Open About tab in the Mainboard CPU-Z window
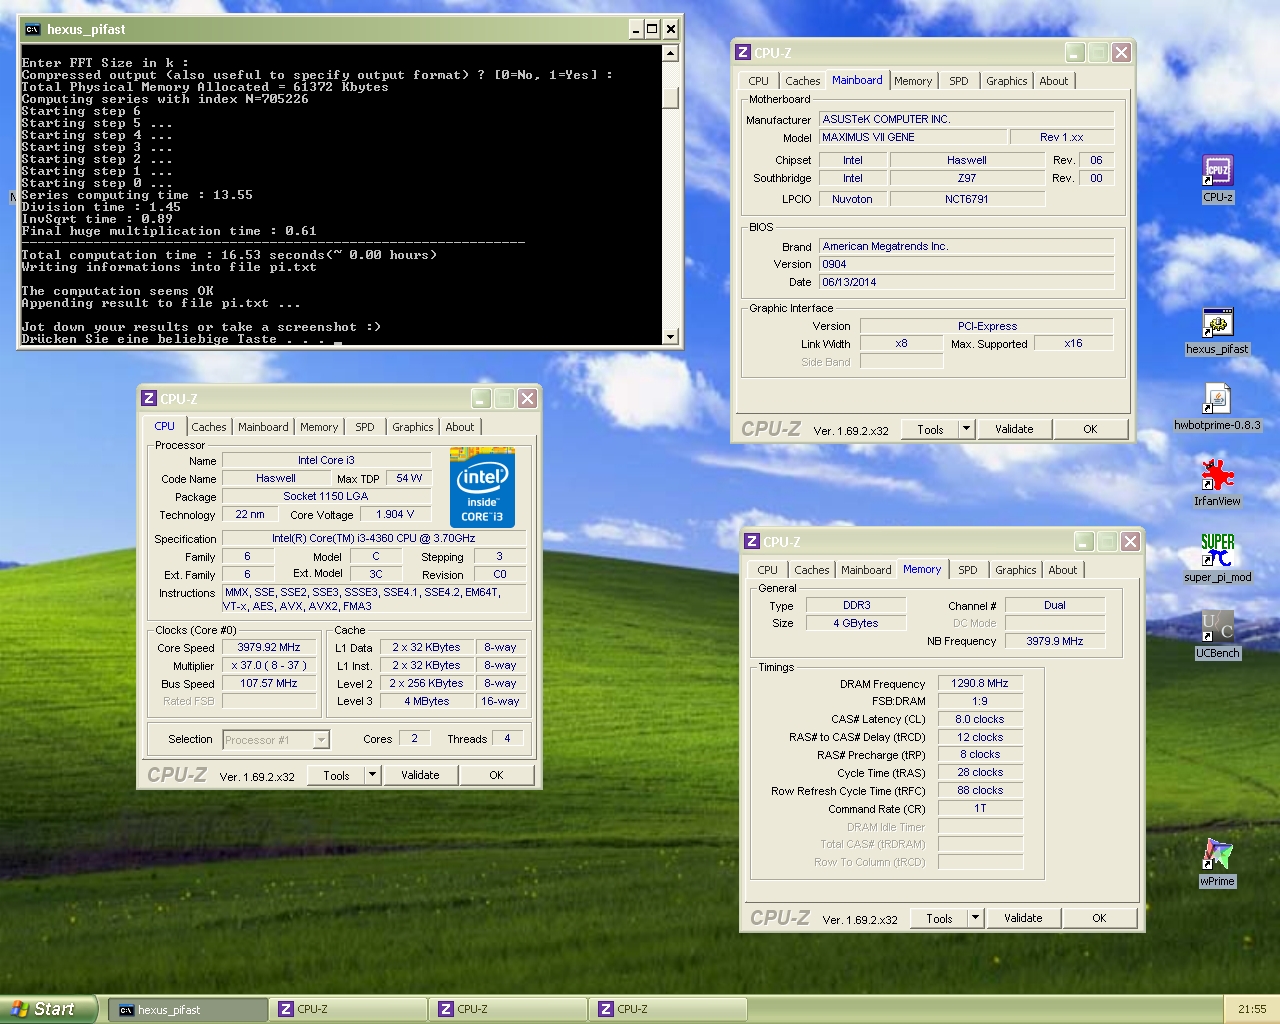The width and height of the screenshot is (1280, 1024). pyautogui.click(x=1054, y=82)
